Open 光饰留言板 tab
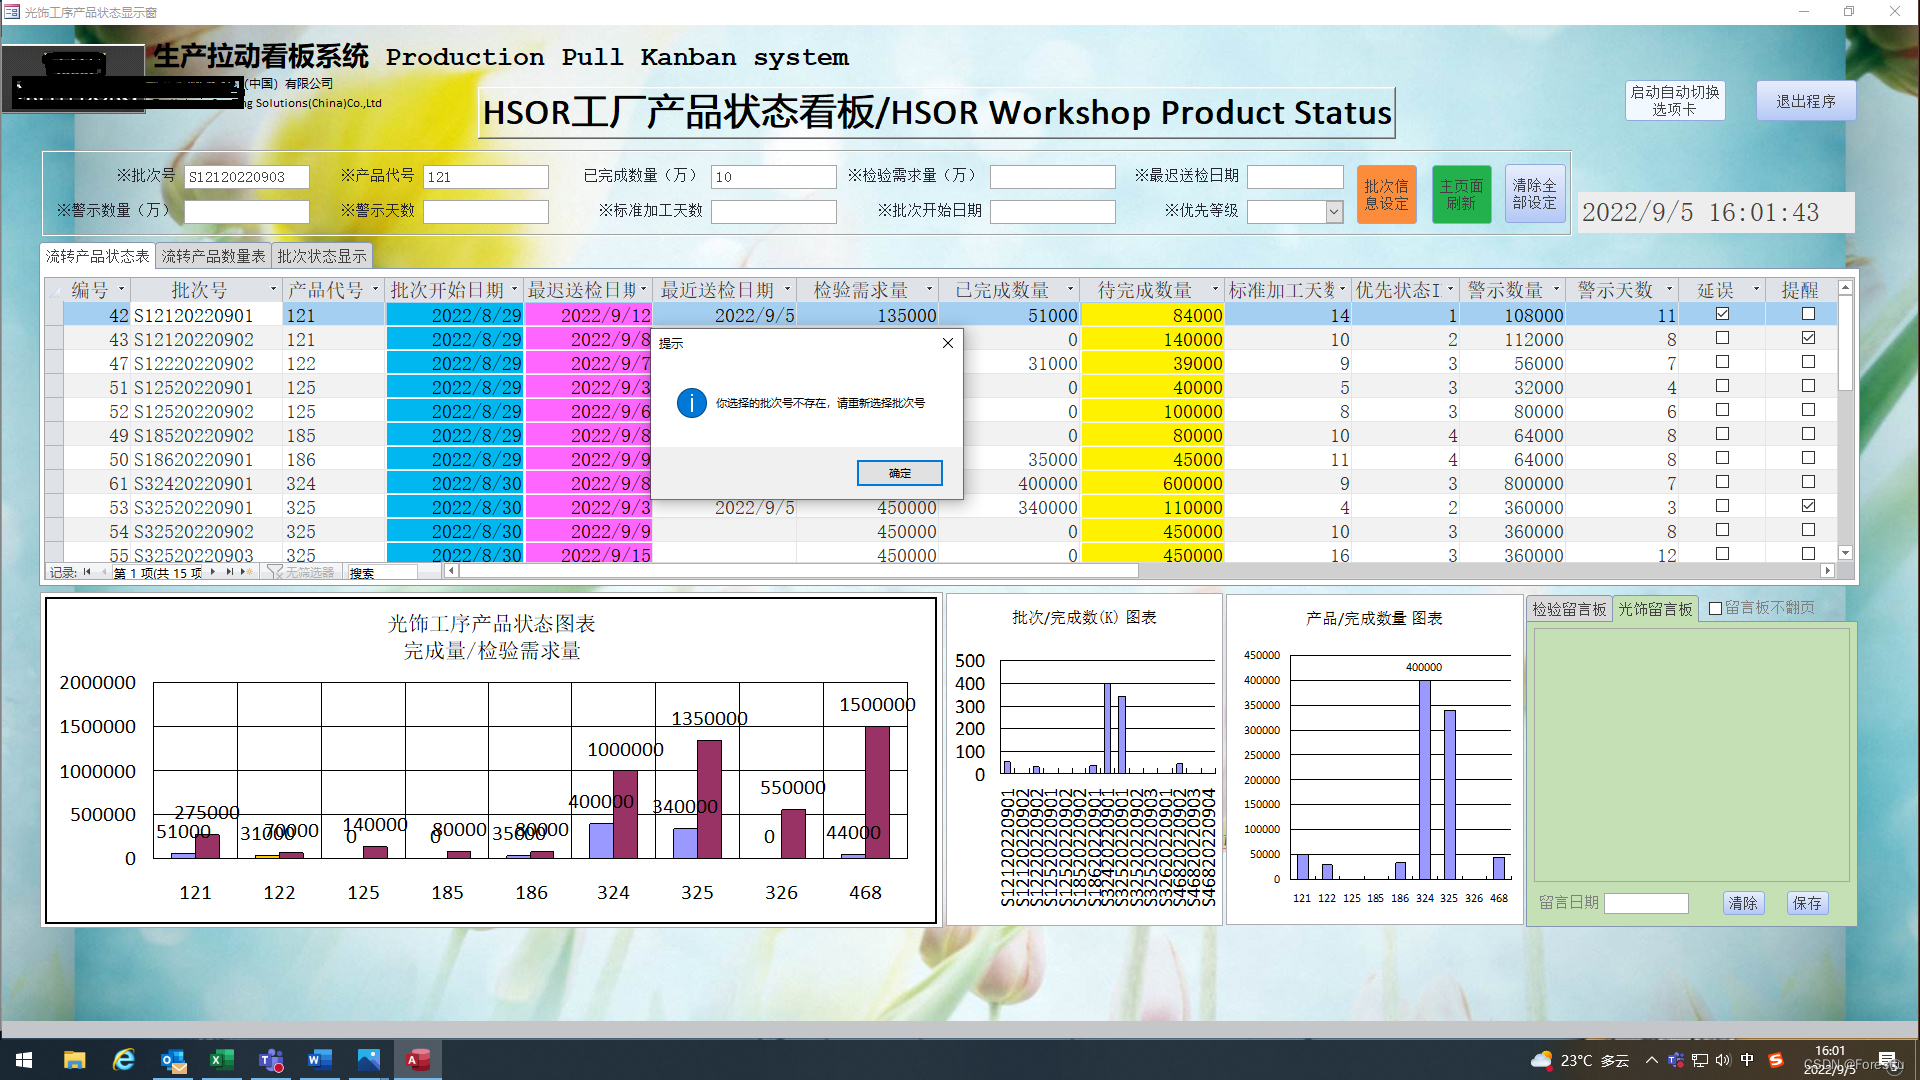This screenshot has height=1080, width=1920. pos(1655,609)
